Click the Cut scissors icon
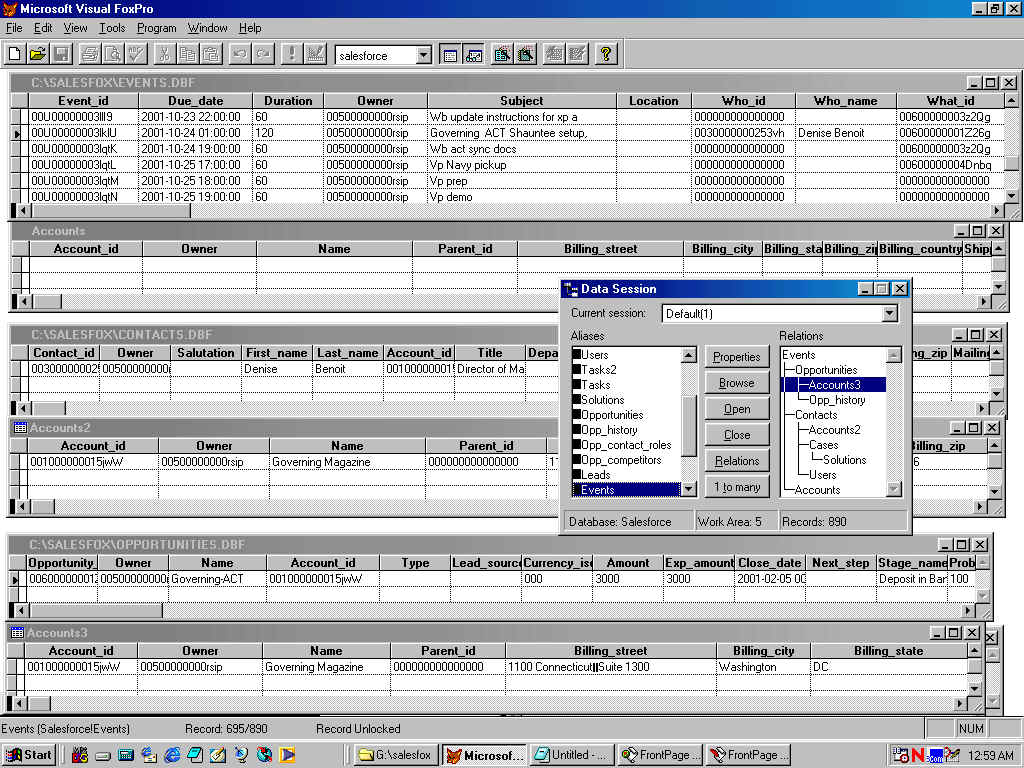 tap(165, 55)
